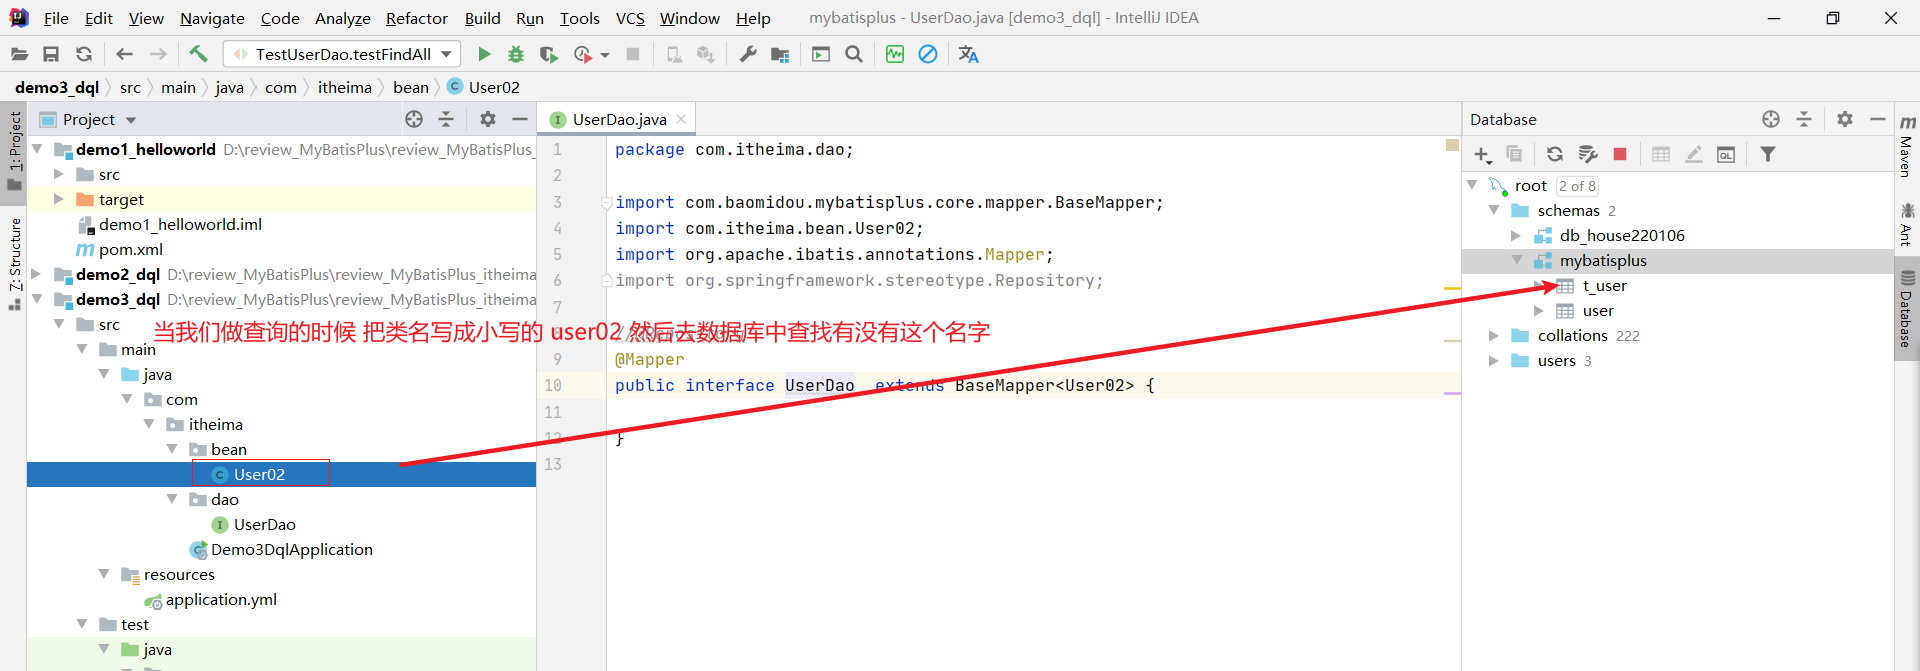Navigate forward using the right arrow
The width and height of the screenshot is (1920, 671).
pyautogui.click(x=158, y=54)
